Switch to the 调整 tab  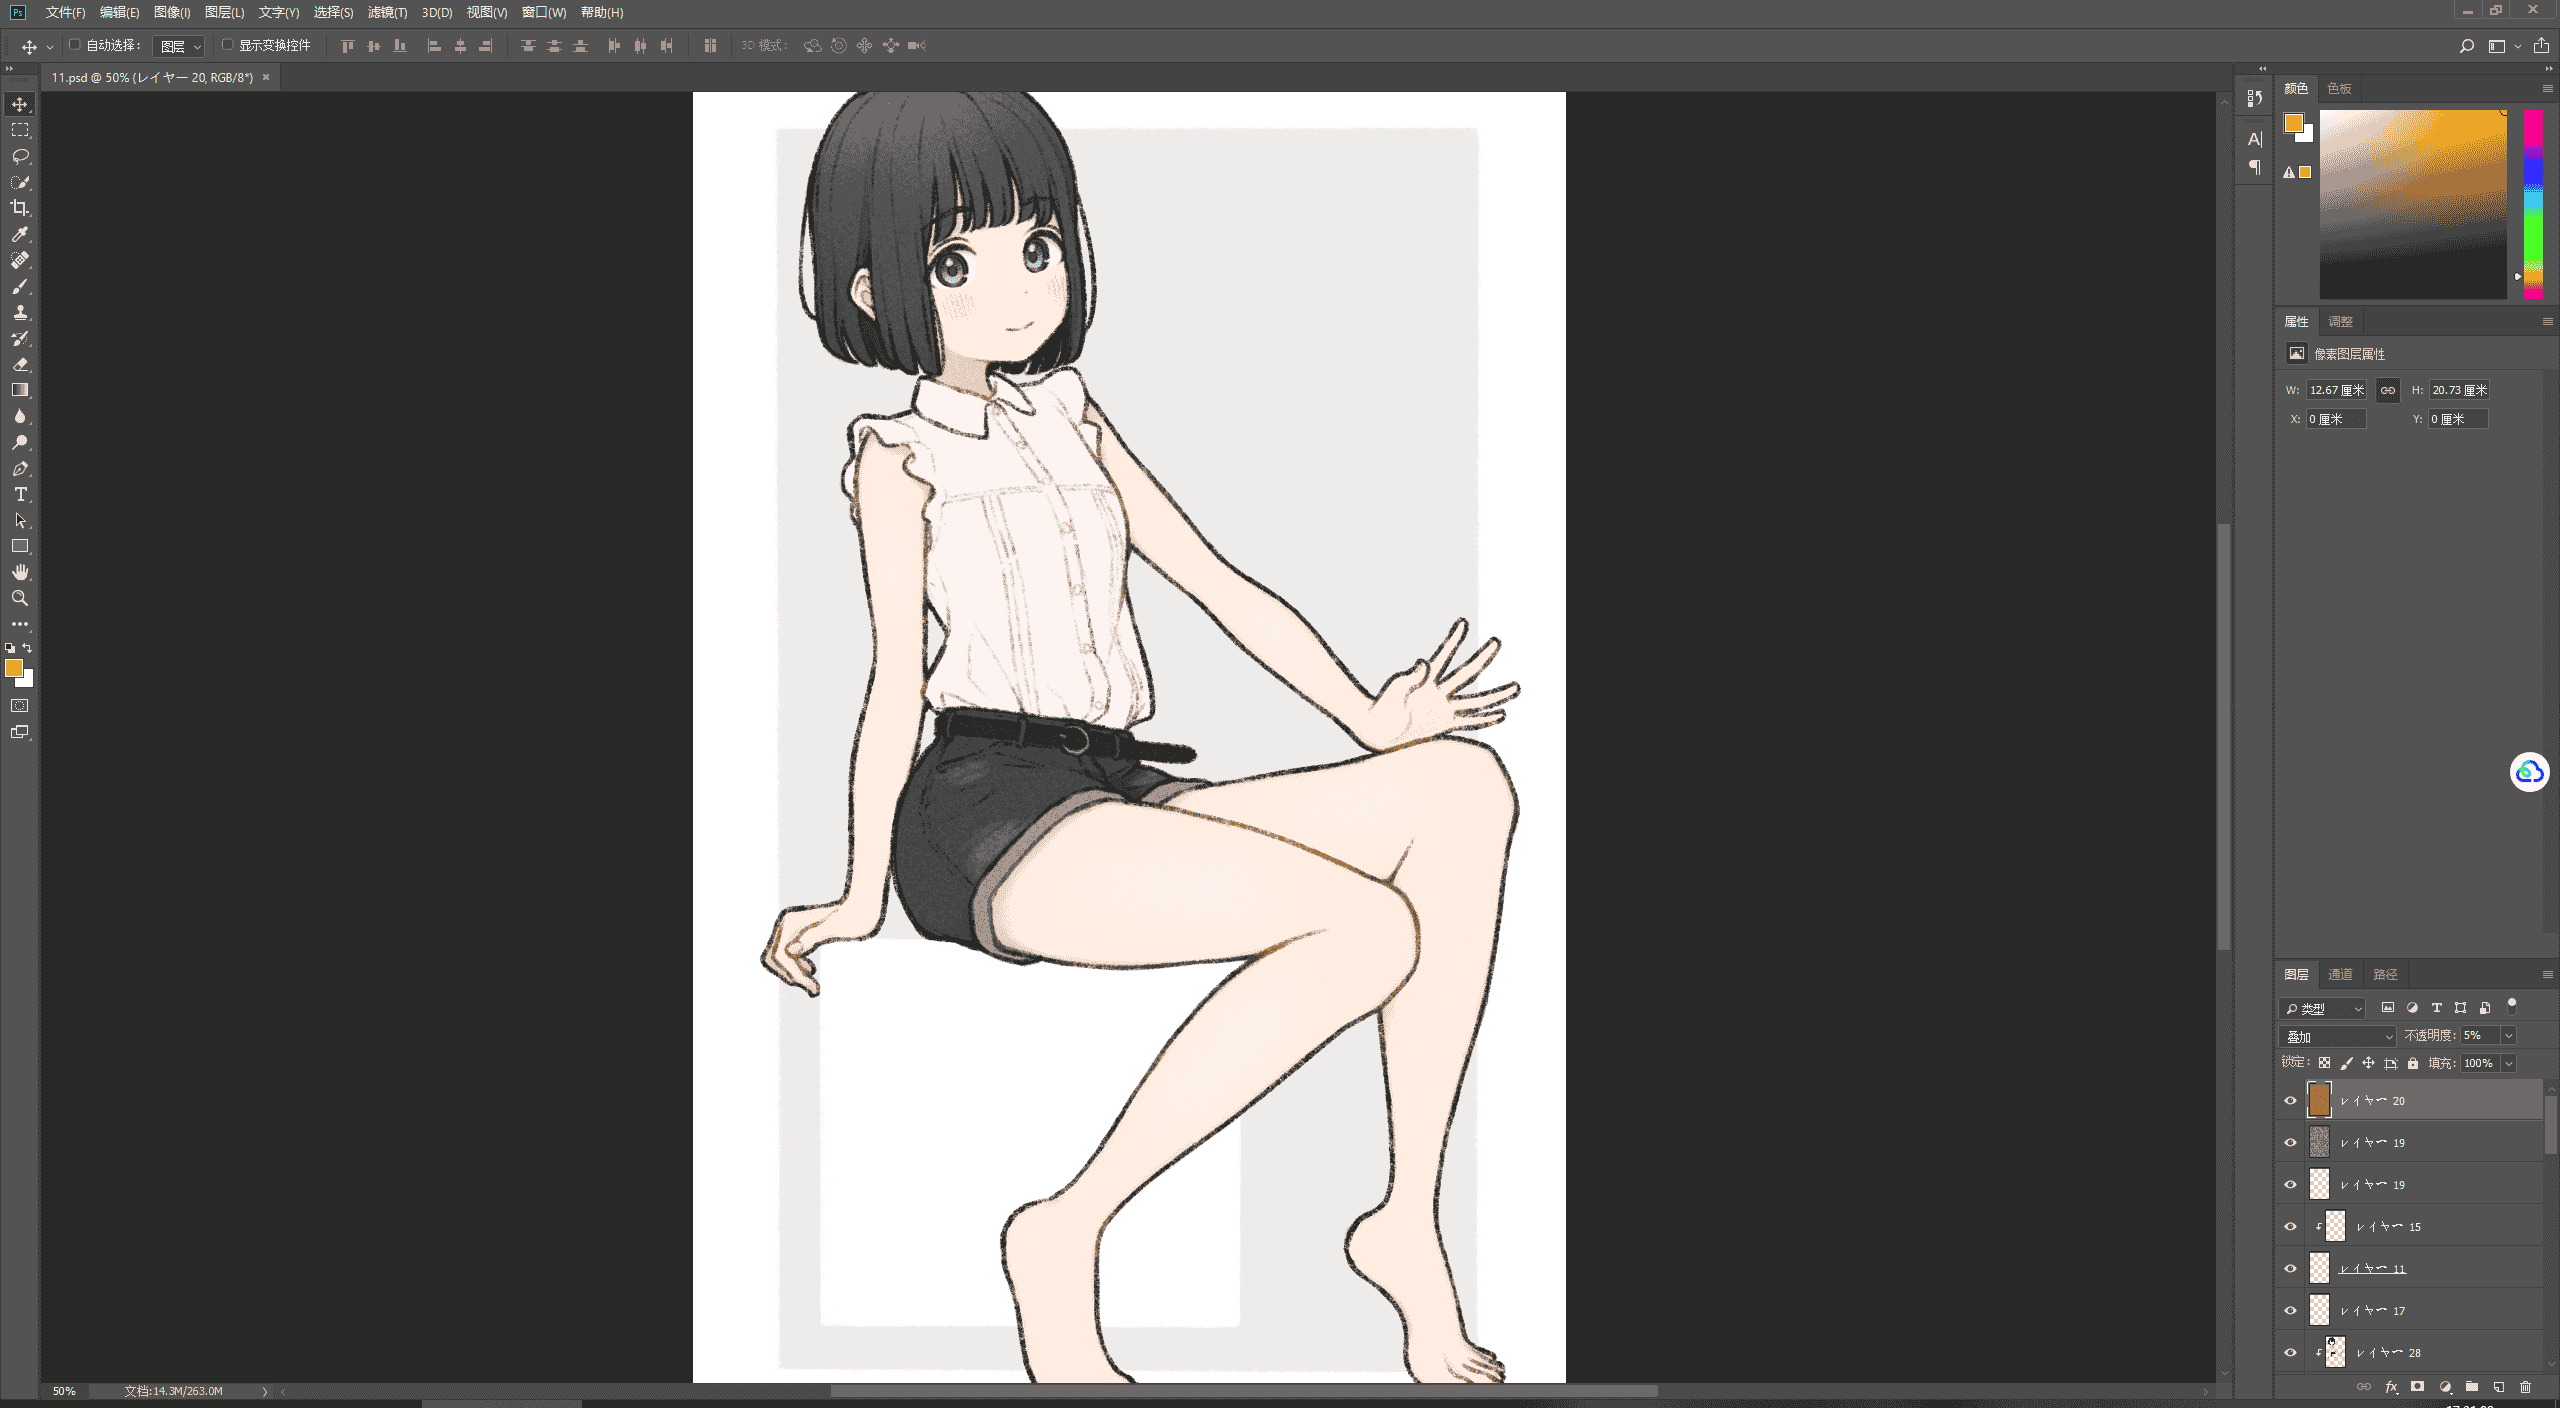point(2340,321)
